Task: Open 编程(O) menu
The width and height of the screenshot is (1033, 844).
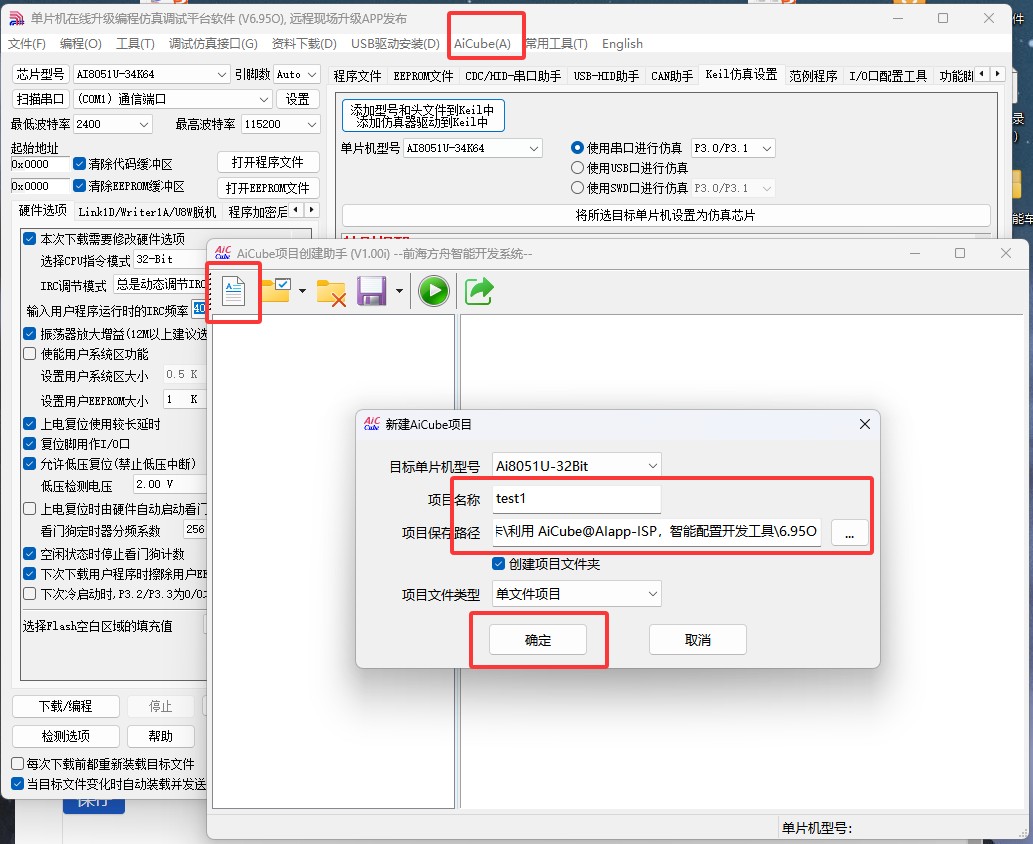Action: [x=80, y=43]
